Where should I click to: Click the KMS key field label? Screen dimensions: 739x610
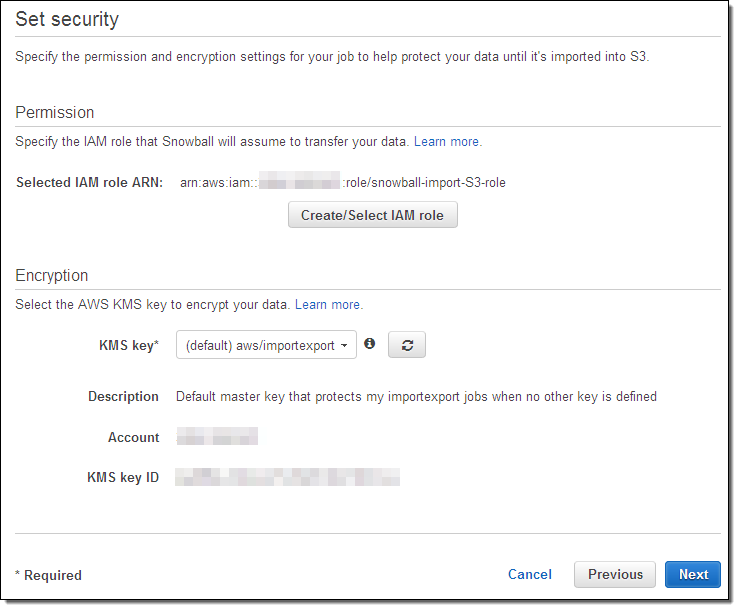click(128, 345)
